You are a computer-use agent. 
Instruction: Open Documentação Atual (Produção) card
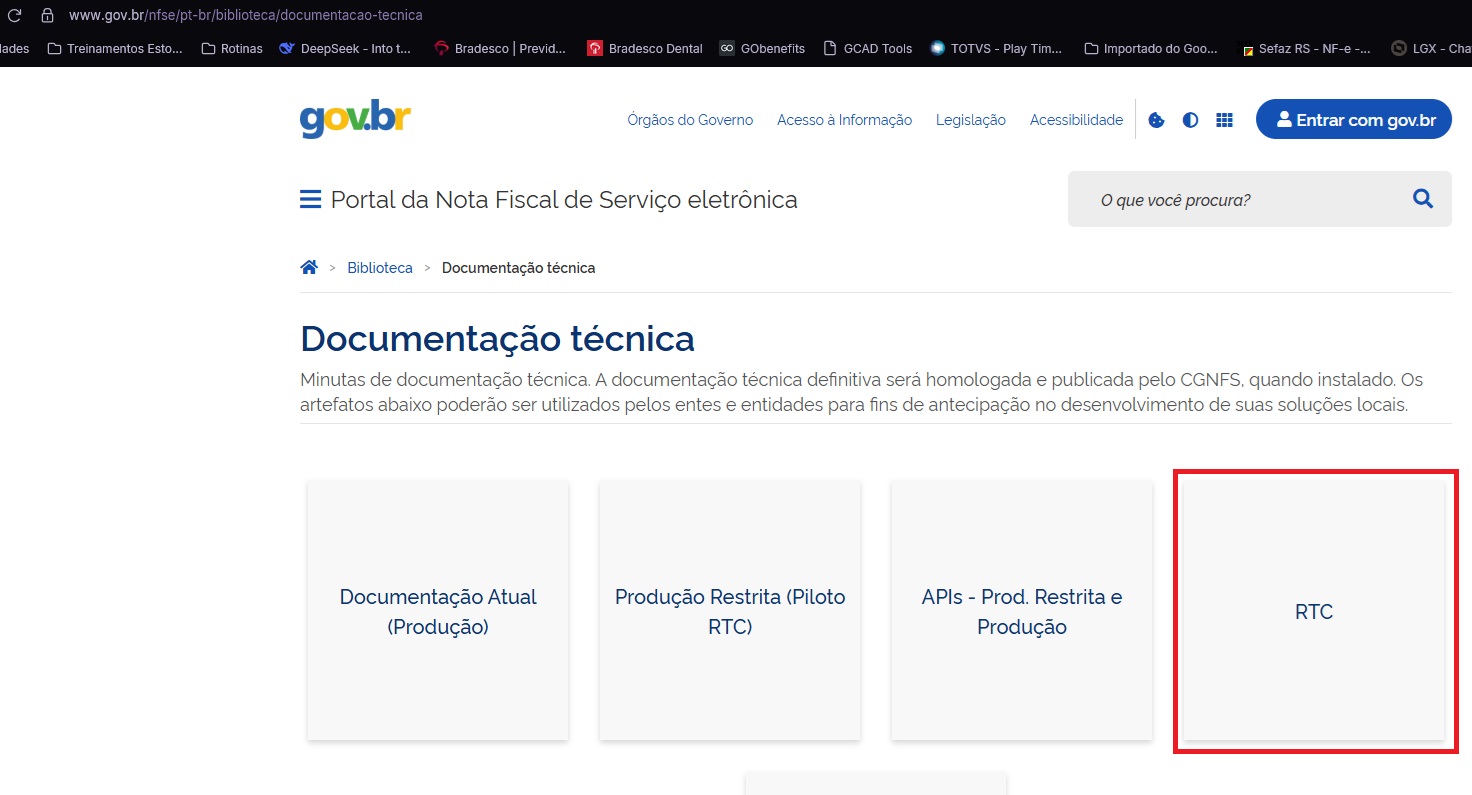(x=438, y=611)
